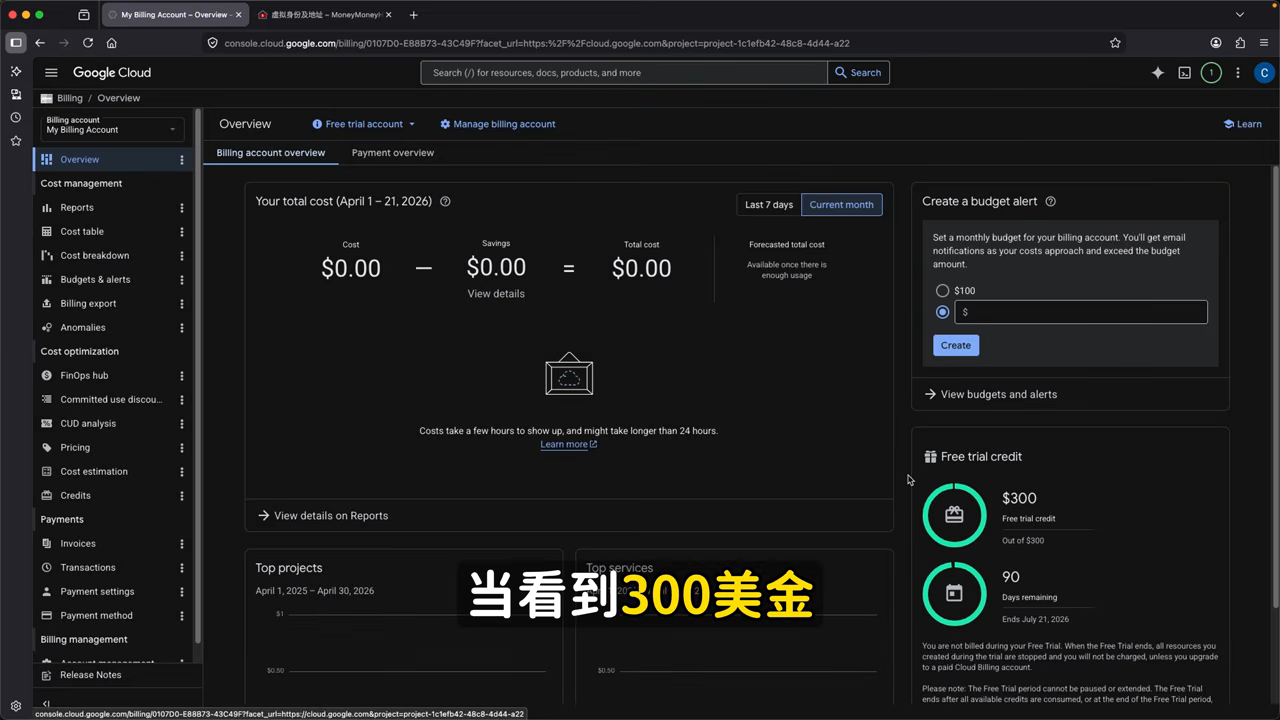Viewport: 1280px width, 720px height.
Task: Switch to Billing account overview tab
Action: (x=271, y=153)
